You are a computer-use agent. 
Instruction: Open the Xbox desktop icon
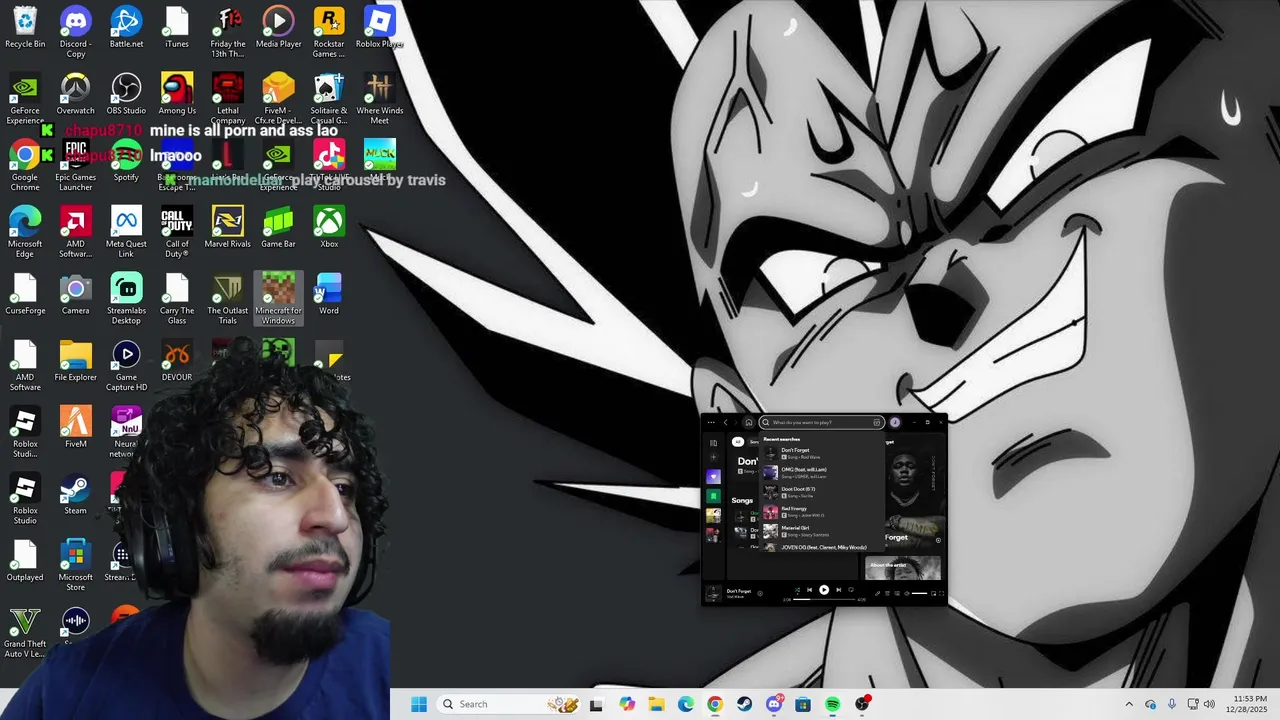pos(329,228)
